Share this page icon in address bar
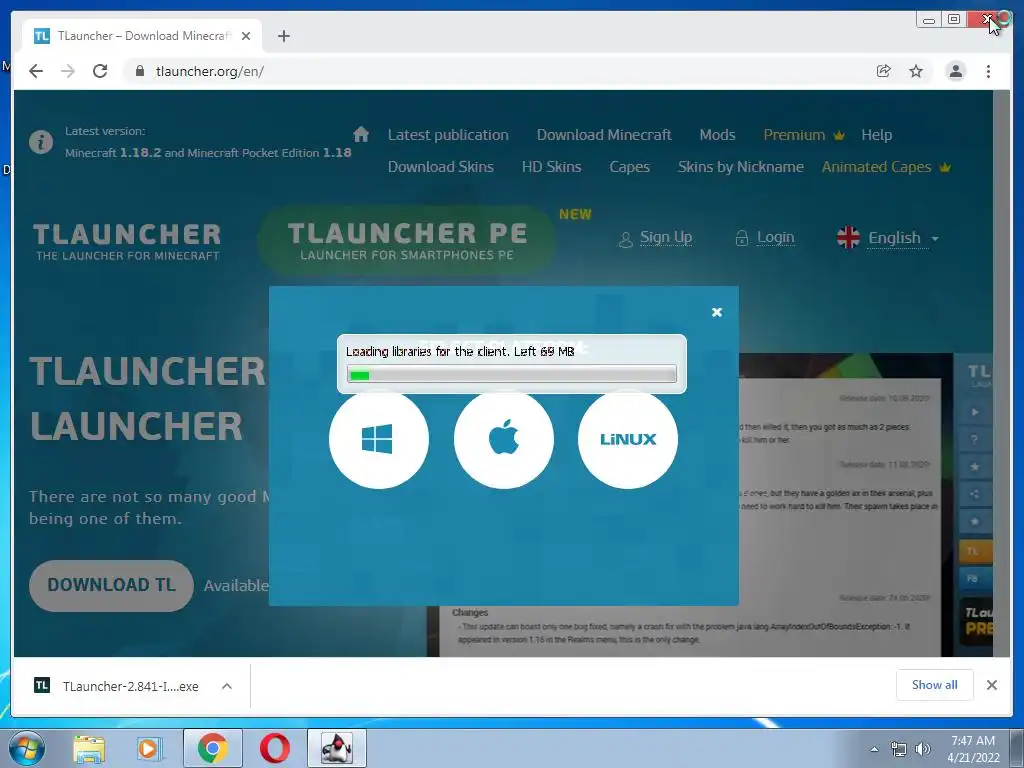 pyautogui.click(x=883, y=71)
